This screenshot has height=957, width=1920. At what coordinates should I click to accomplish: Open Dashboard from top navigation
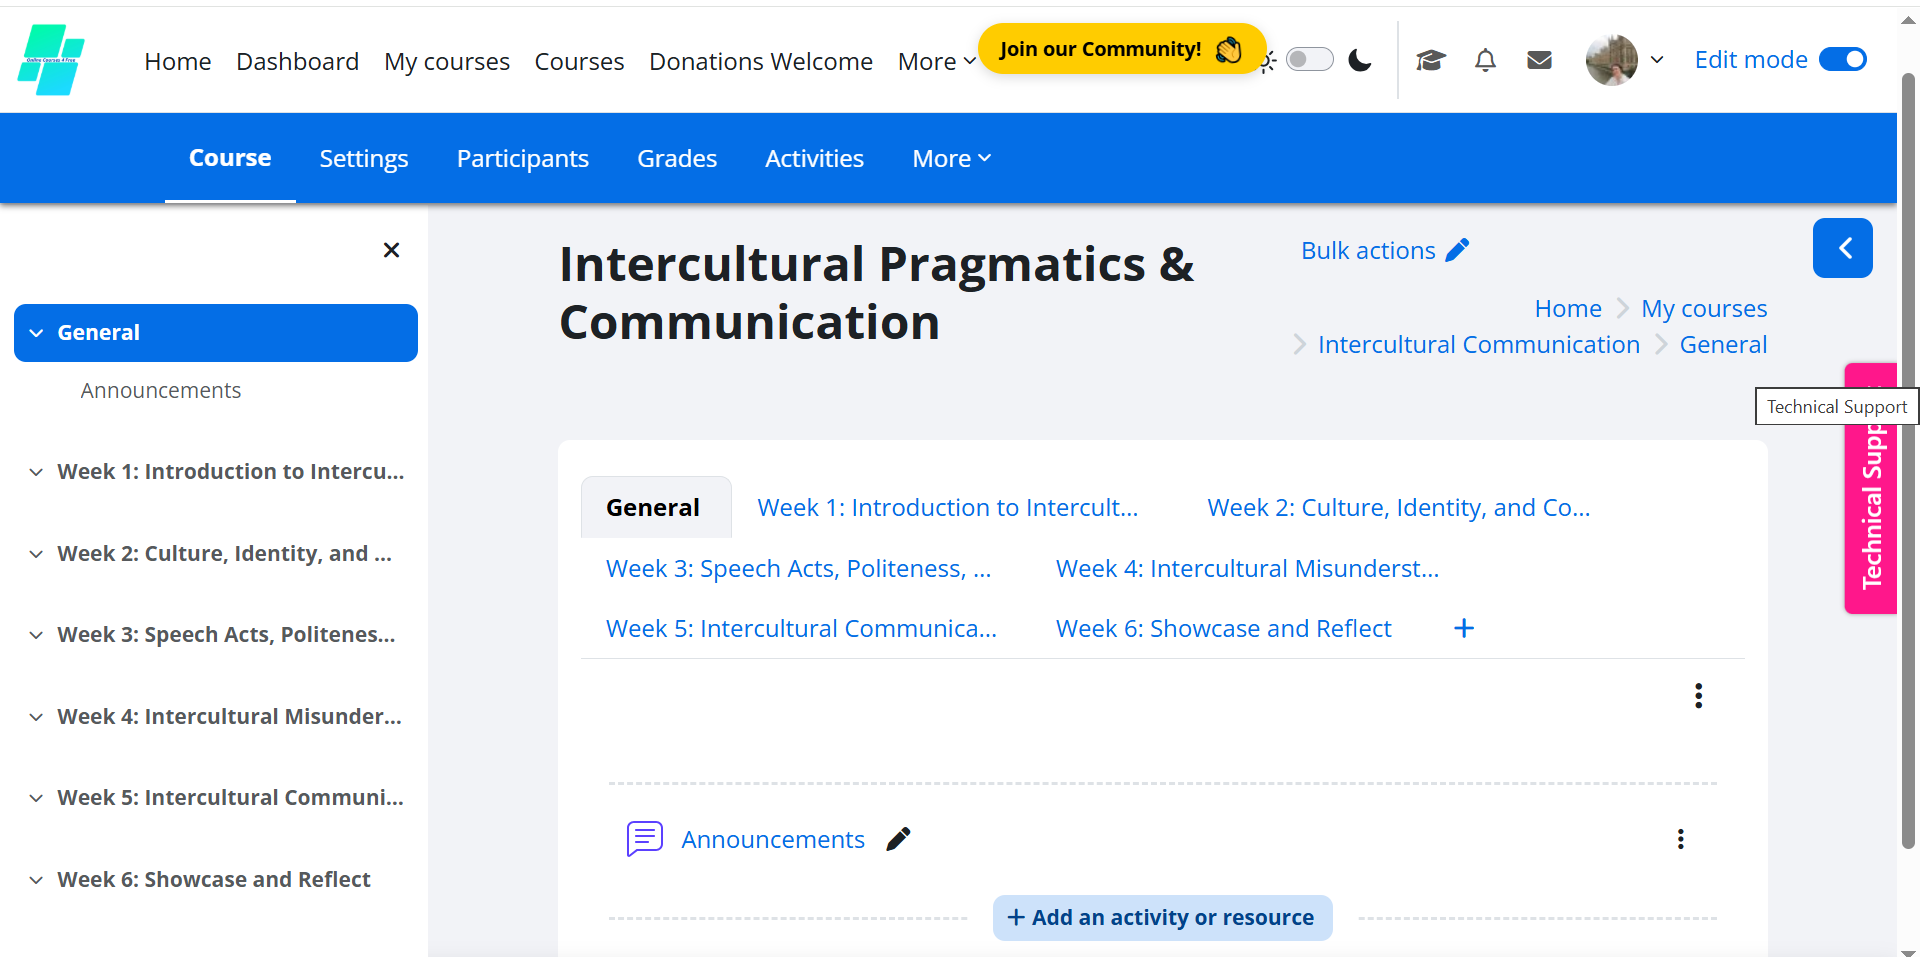point(297,62)
